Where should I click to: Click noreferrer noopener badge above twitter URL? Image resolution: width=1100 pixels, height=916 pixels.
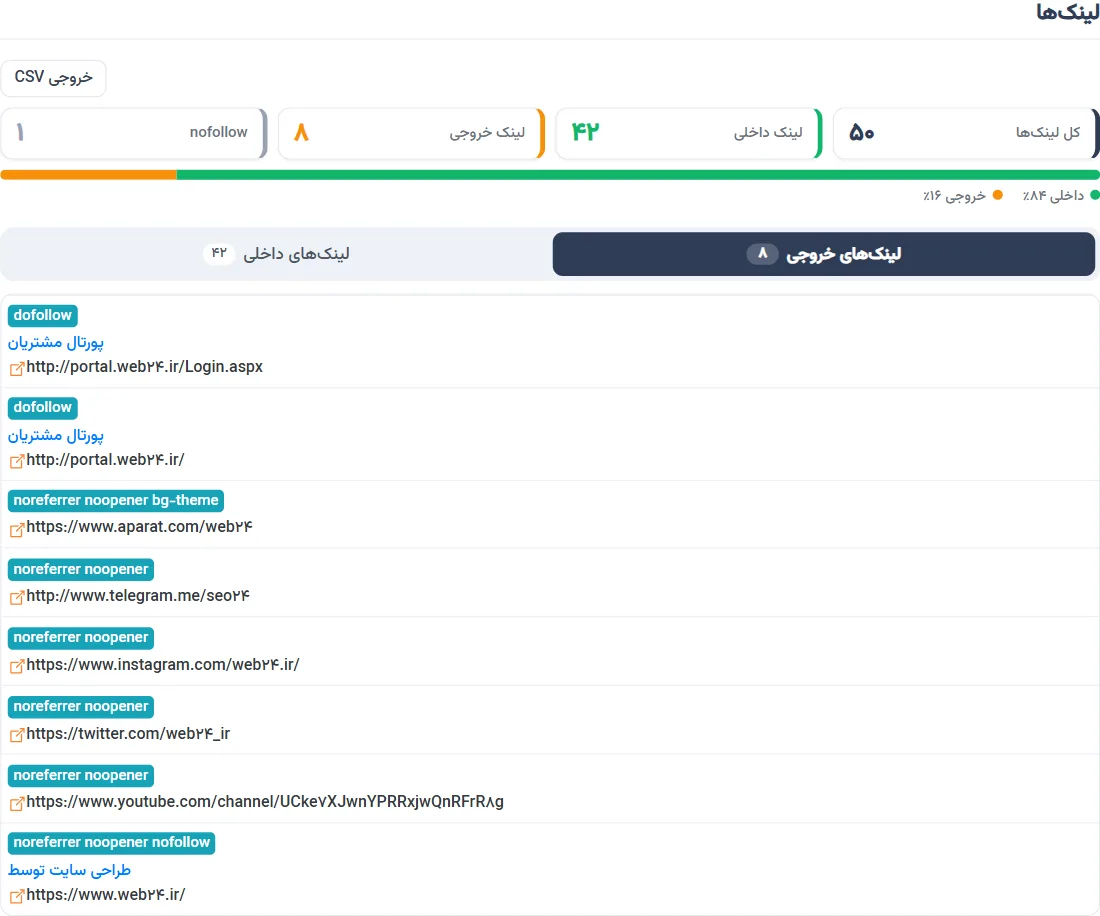81,706
